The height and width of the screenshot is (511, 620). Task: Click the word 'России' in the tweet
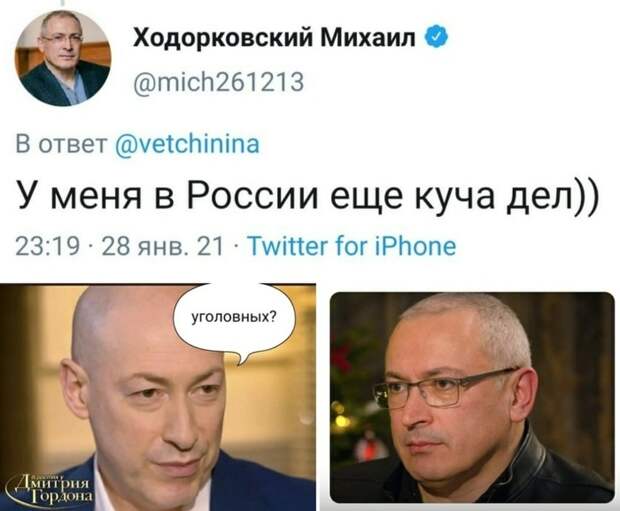tap(252, 195)
